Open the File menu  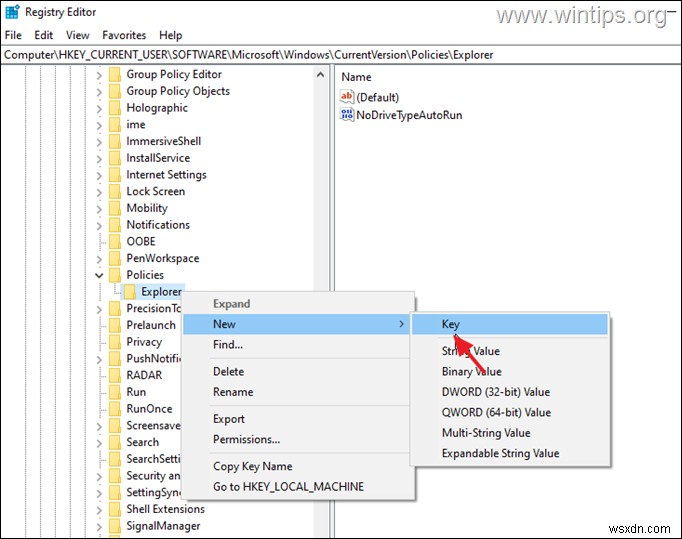pos(13,35)
